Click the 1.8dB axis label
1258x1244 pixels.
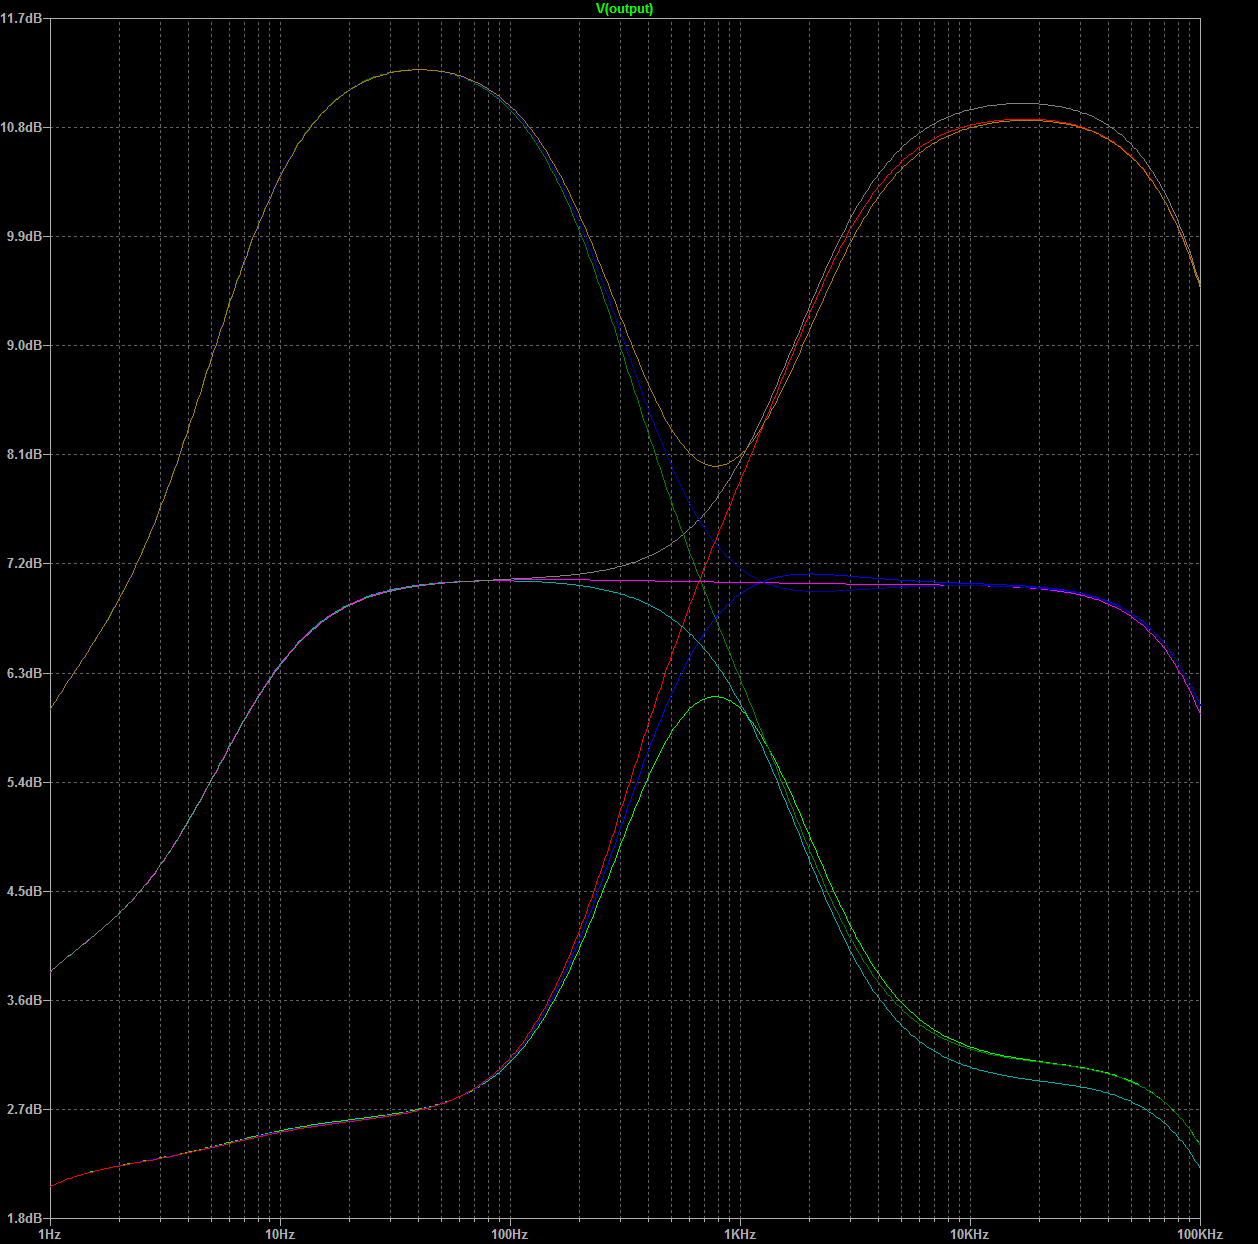[x=25, y=1219]
